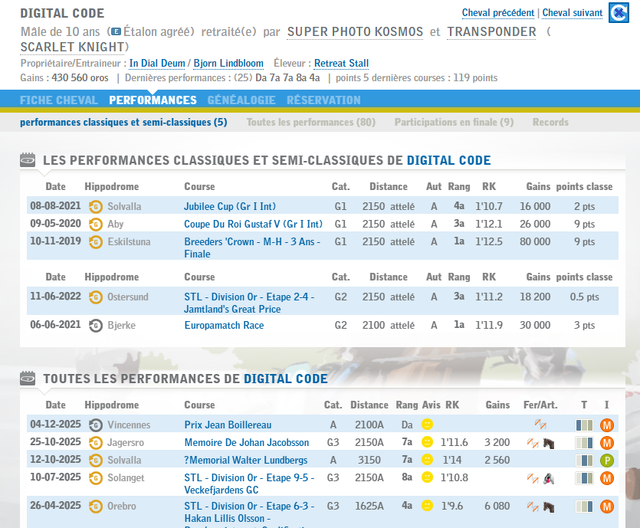Open sire SUPER PHOTO KOSMOS page
640x528 pixels.
coord(355,32)
